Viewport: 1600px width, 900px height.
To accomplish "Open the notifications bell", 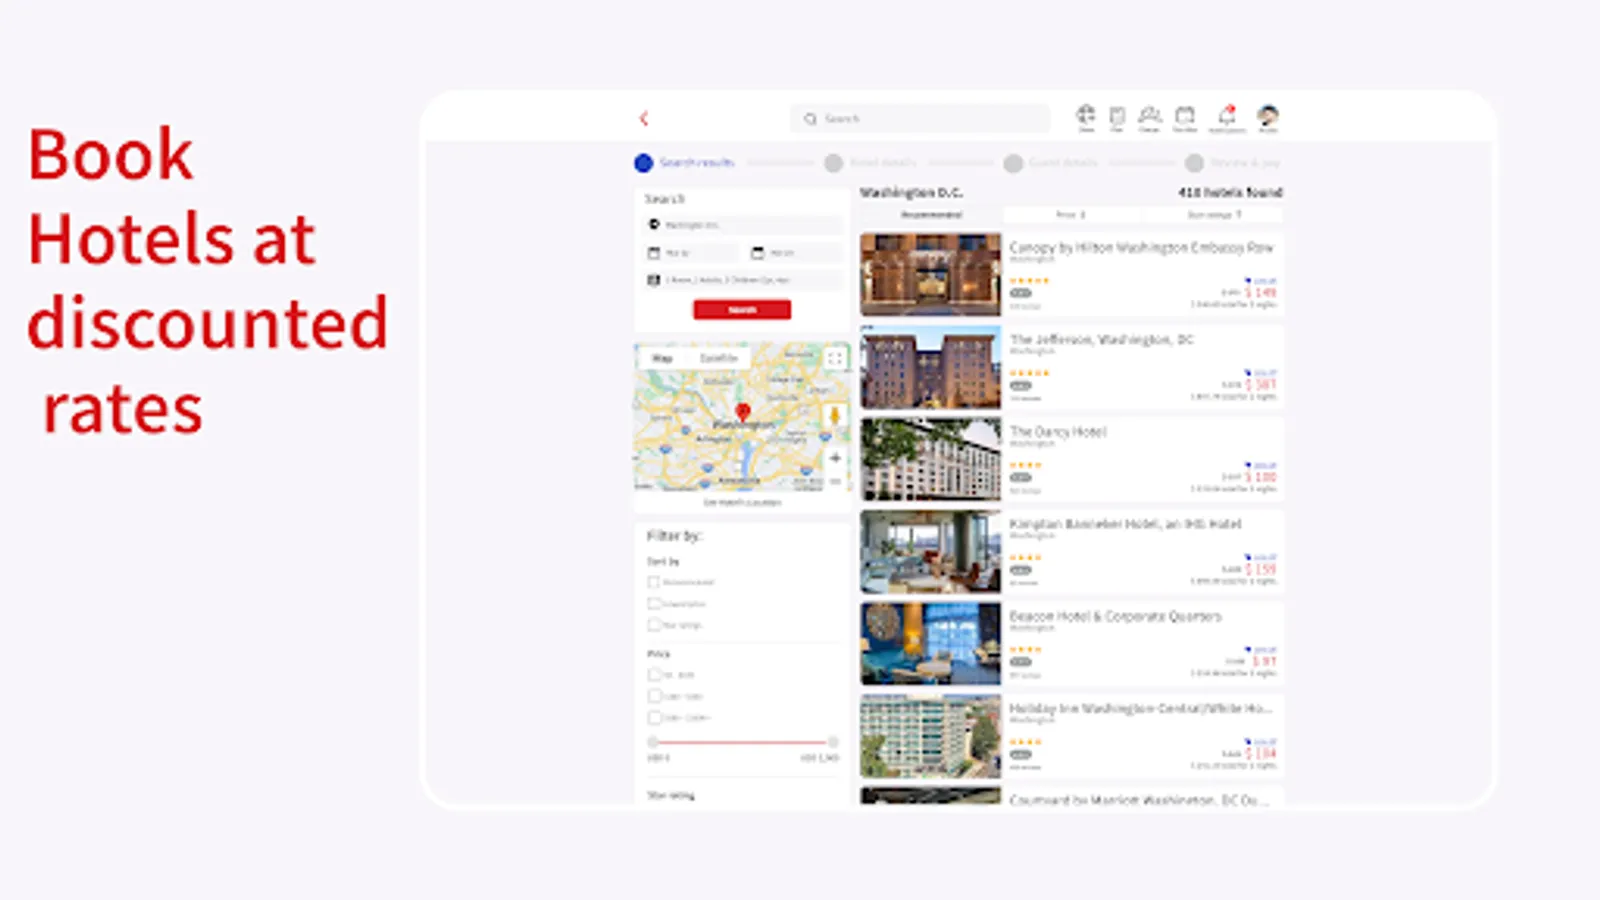I will (1227, 117).
